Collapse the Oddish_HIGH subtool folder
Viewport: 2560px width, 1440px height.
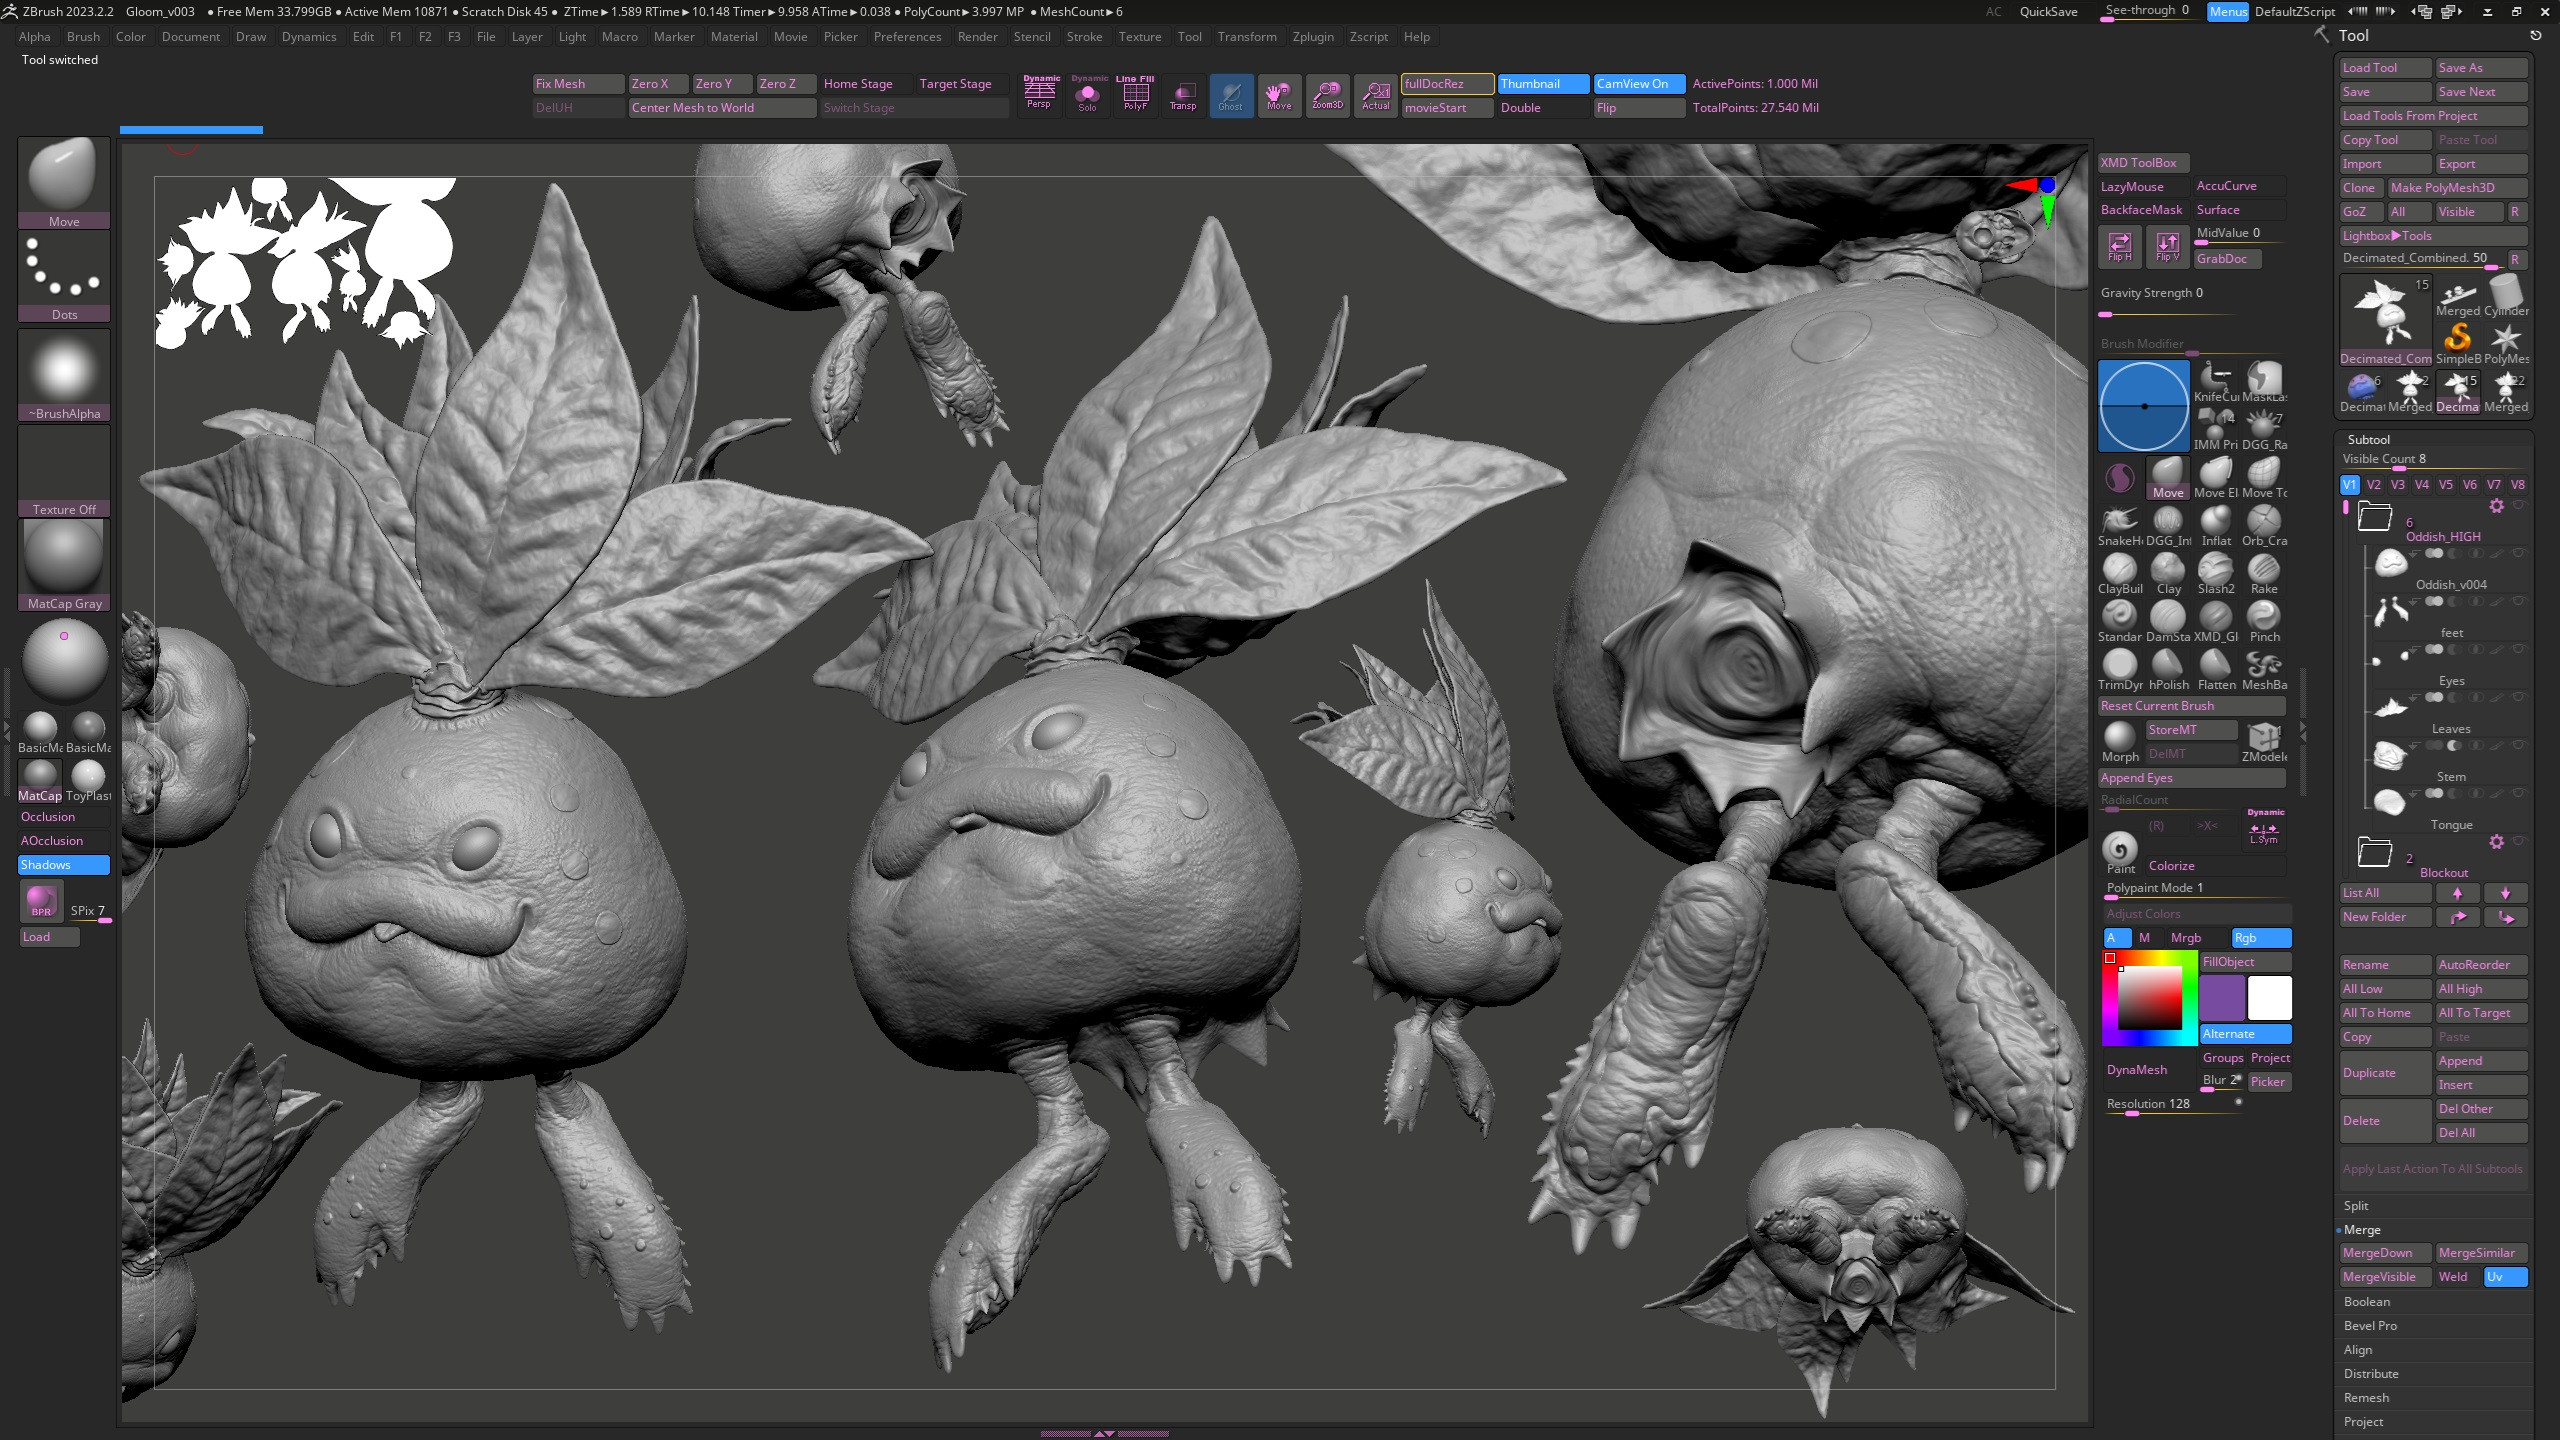(x=2374, y=517)
